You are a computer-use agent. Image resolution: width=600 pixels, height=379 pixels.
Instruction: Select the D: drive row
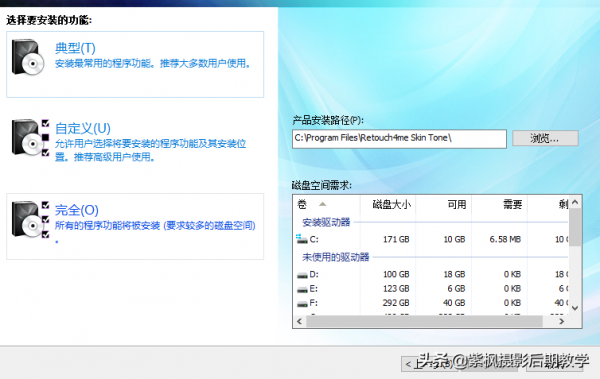tap(431, 274)
